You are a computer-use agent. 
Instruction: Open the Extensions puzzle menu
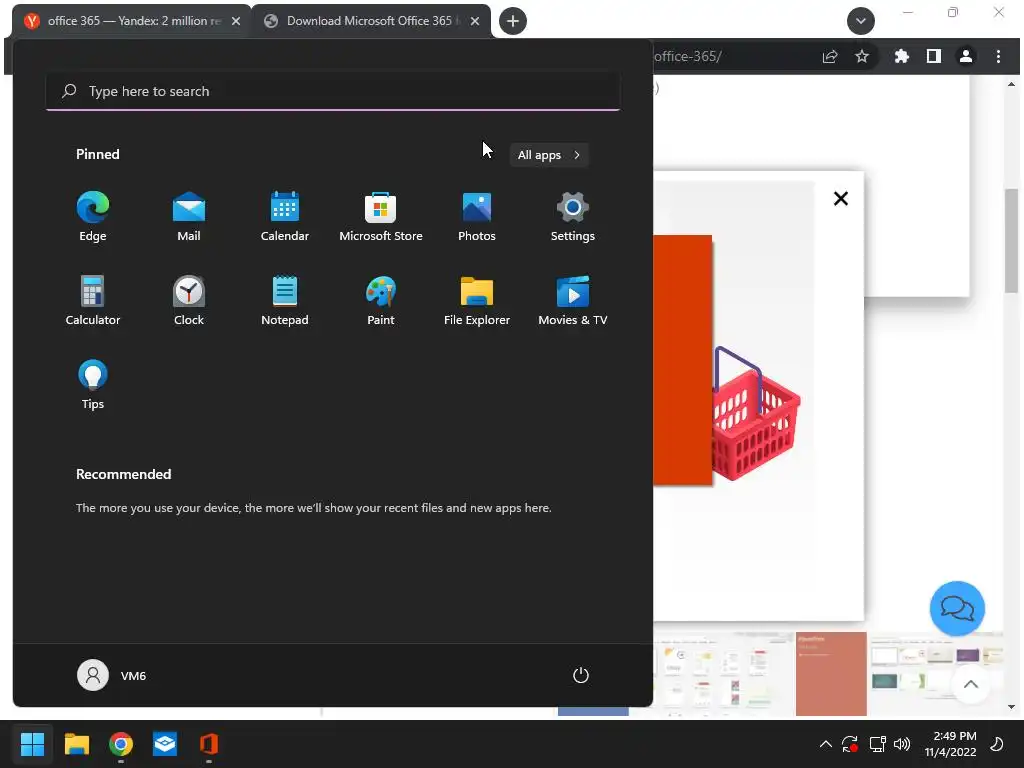tap(901, 57)
